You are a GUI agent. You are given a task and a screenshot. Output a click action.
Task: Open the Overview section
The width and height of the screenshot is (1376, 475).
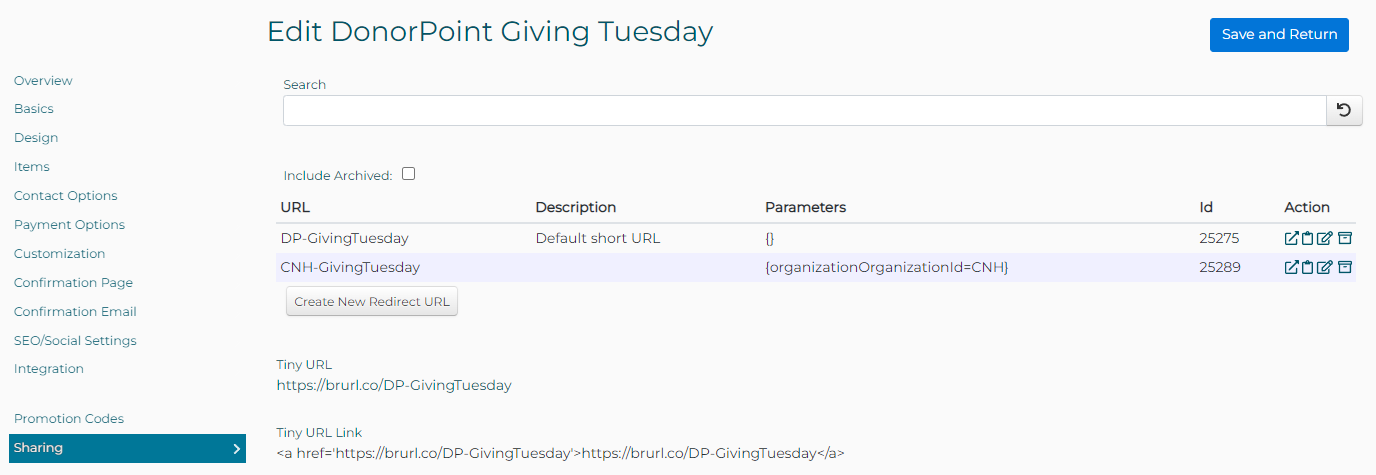click(43, 80)
